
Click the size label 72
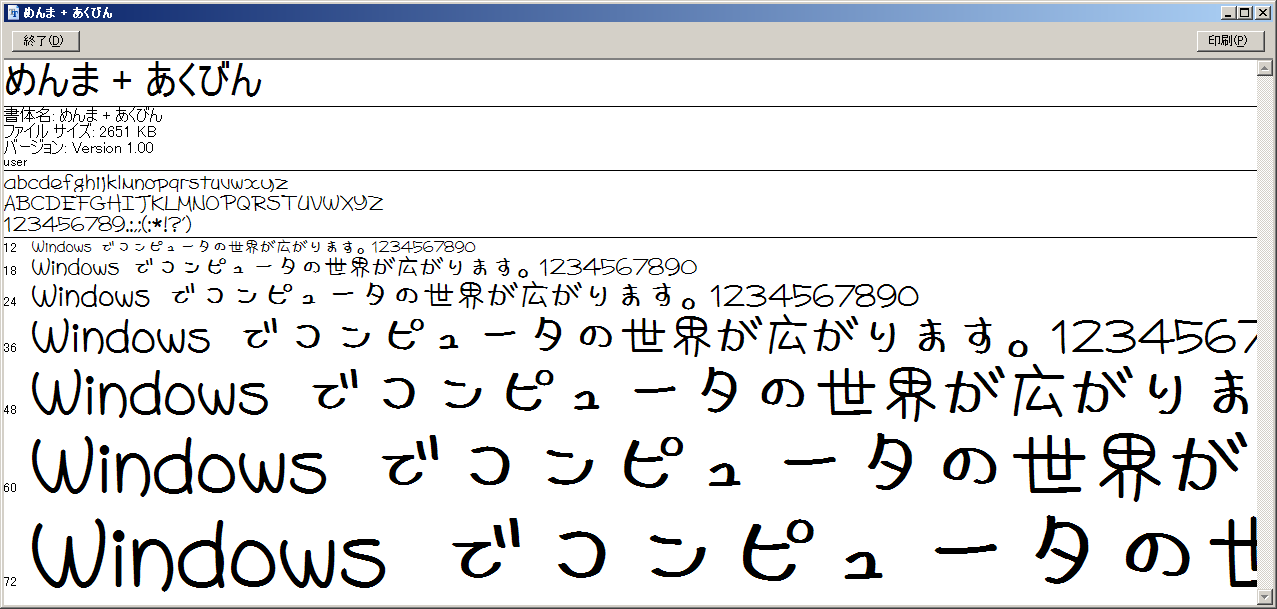pyautogui.click(x=10, y=581)
